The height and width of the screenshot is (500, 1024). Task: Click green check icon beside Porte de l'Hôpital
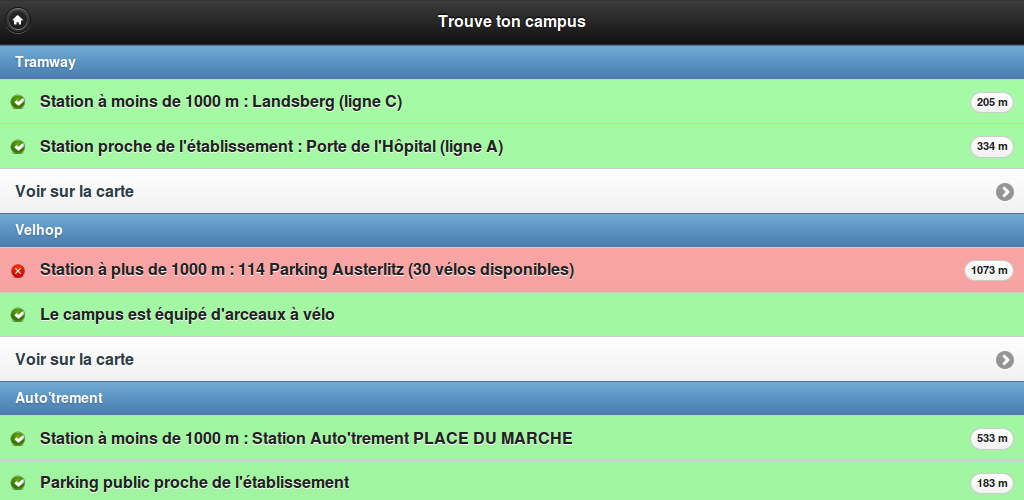[18, 147]
